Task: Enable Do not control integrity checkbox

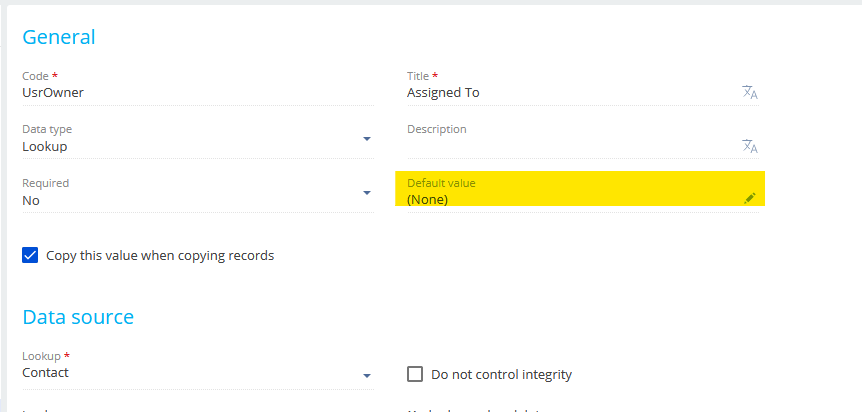Action: [x=415, y=375]
